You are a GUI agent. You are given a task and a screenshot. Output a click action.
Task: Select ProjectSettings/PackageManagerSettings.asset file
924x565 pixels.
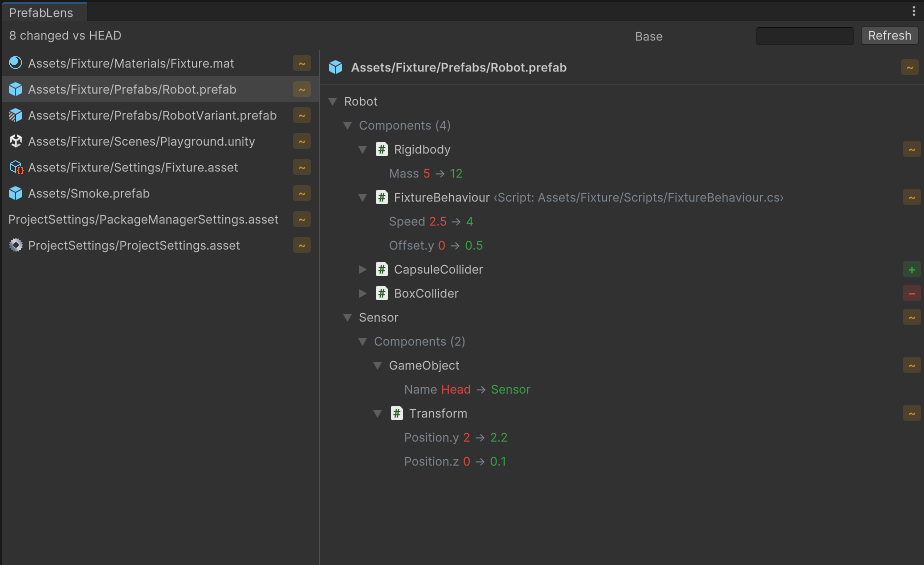tap(160, 219)
